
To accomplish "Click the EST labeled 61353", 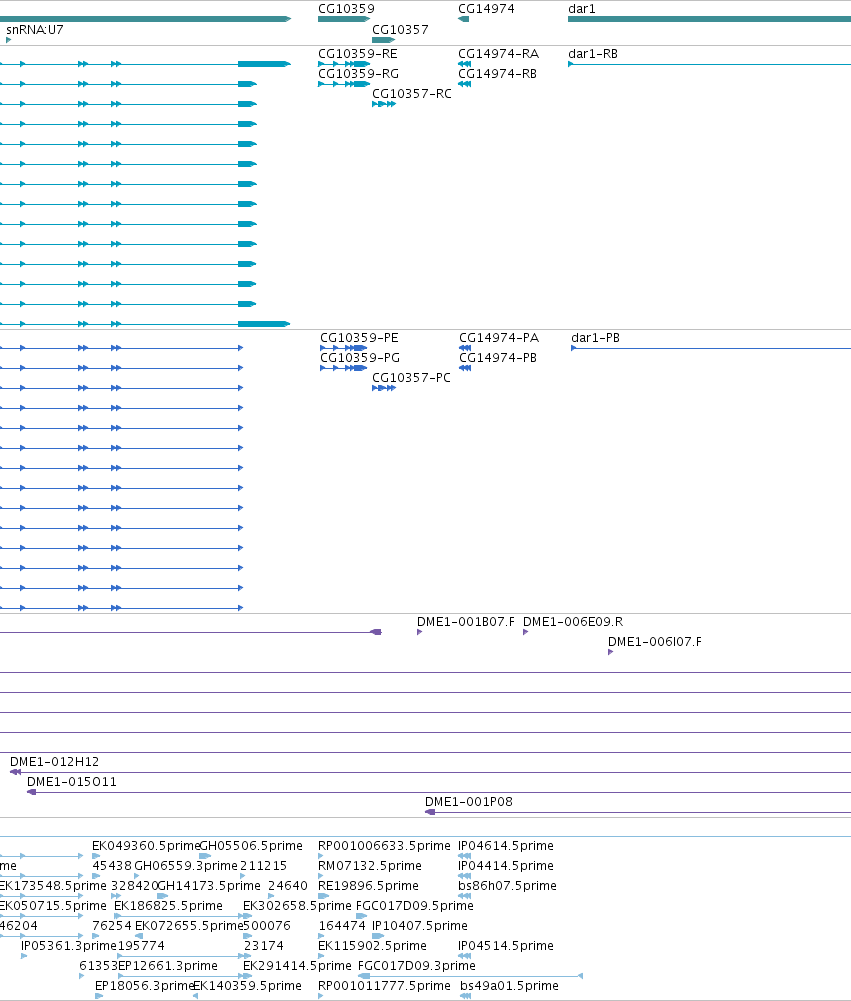I will point(98,967).
